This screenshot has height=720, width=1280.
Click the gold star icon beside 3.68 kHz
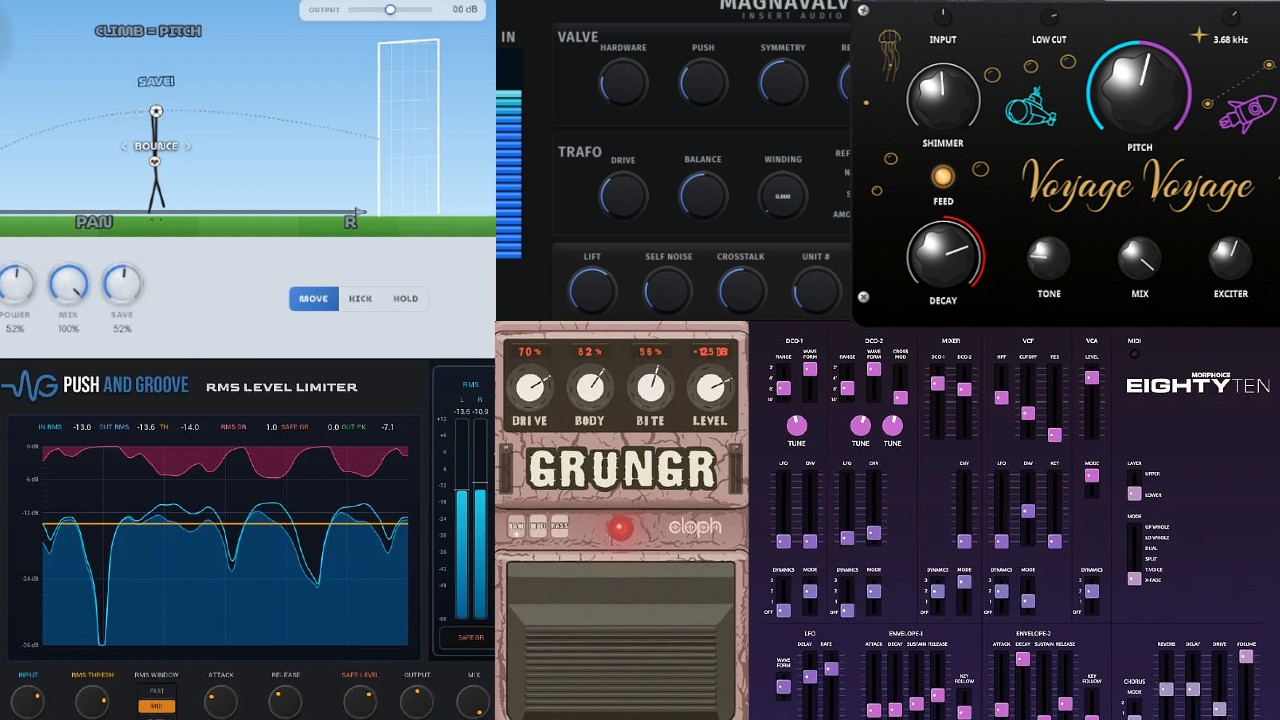pos(1198,36)
